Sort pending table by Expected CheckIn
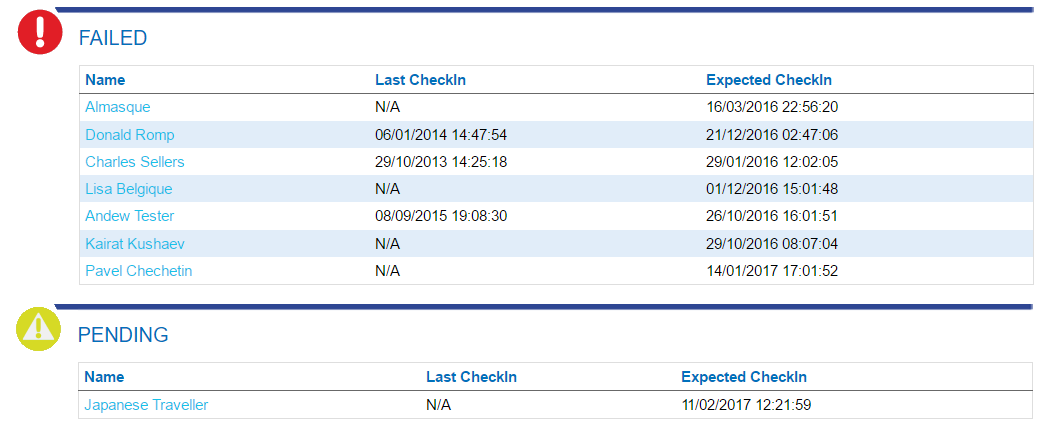The height and width of the screenshot is (424, 1047). click(744, 377)
